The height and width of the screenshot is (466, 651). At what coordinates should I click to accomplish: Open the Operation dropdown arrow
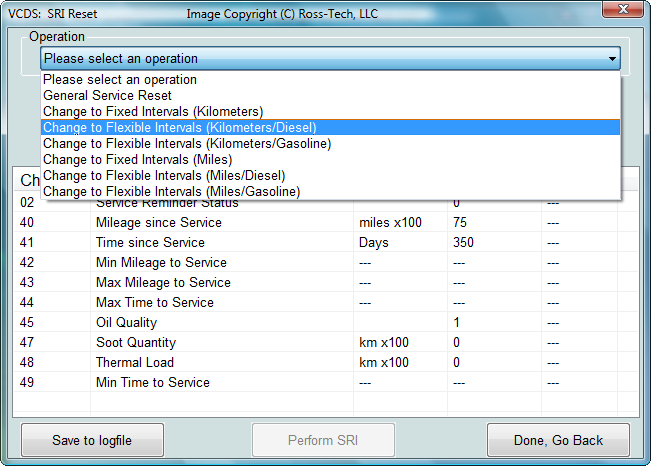[x=611, y=59]
